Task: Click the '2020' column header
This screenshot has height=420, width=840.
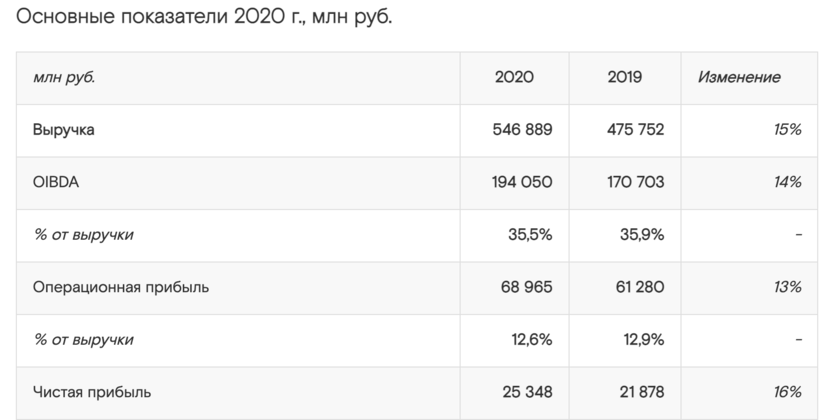Action: (514, 77)
